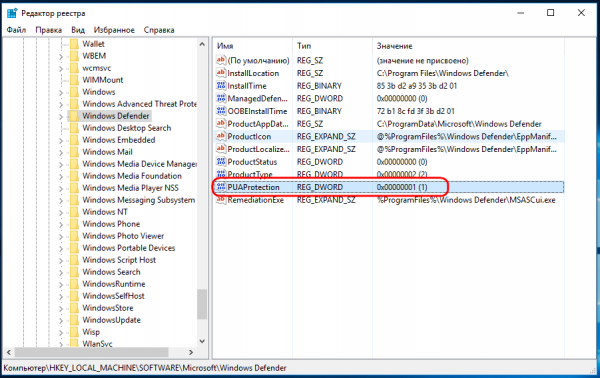Click the tree scroll up arrow

coord(202,44)
